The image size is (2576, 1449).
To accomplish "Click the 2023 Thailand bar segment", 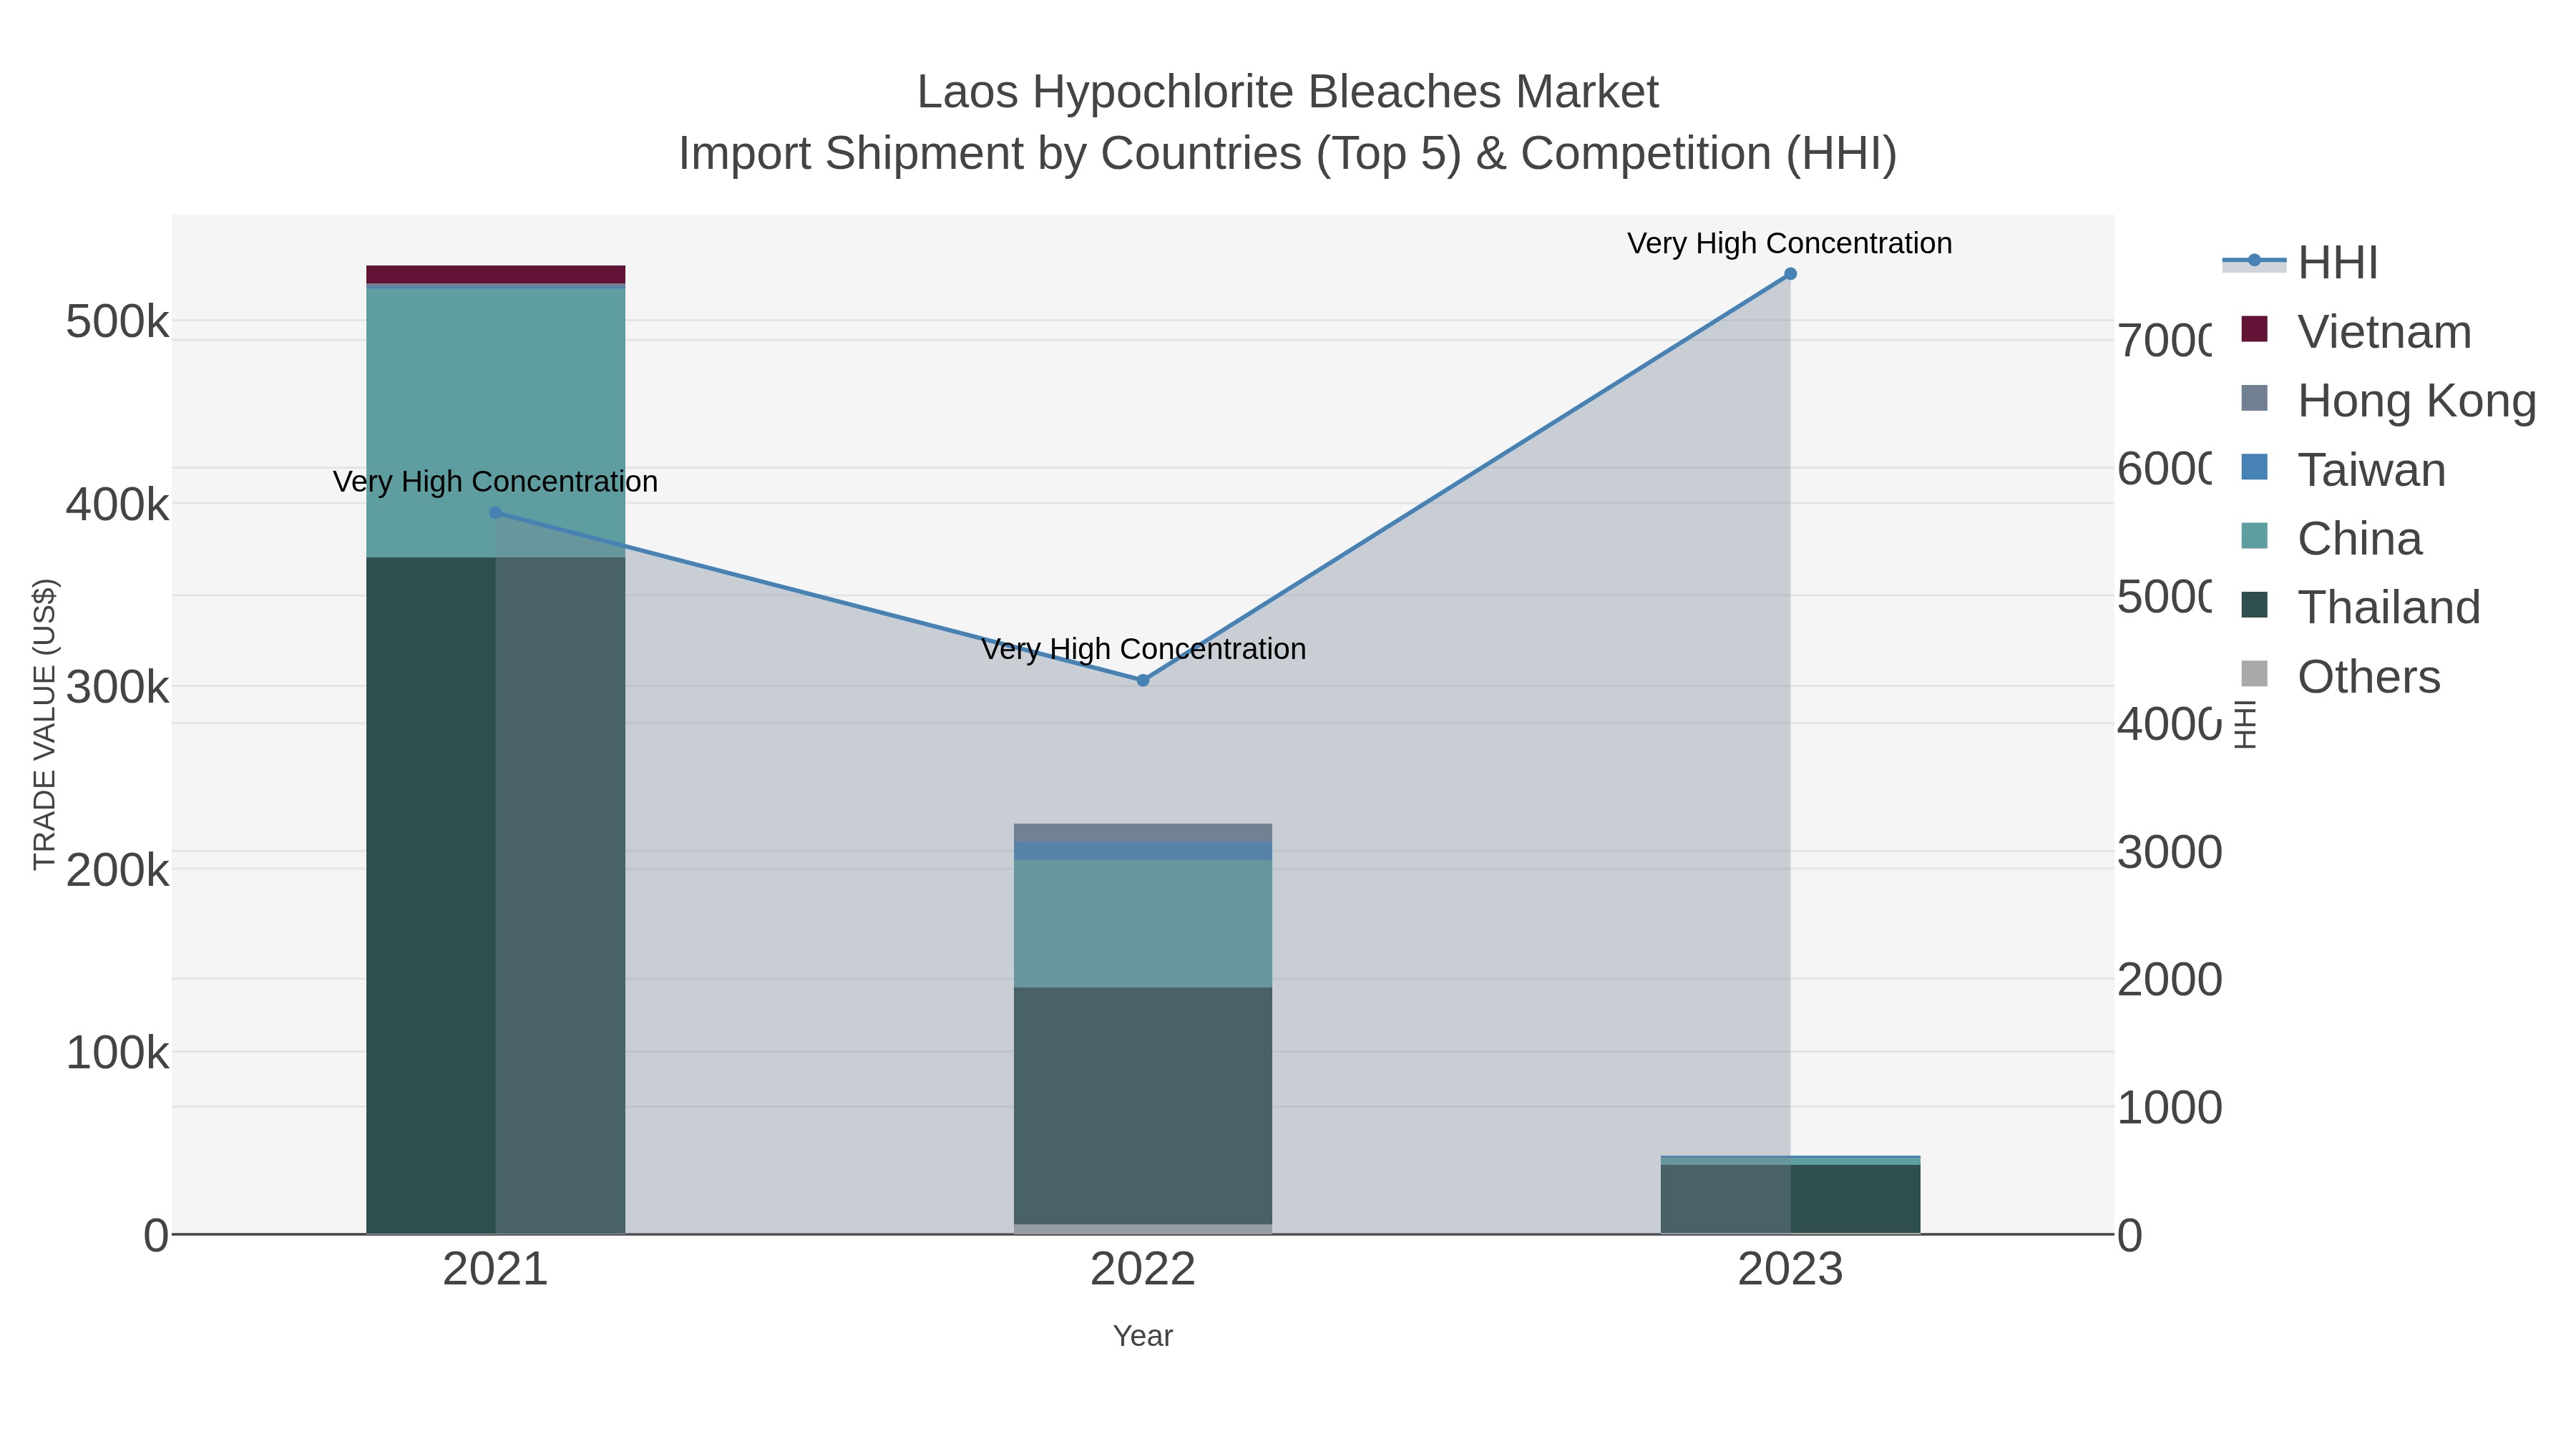I will [x=1790, y=1199].
